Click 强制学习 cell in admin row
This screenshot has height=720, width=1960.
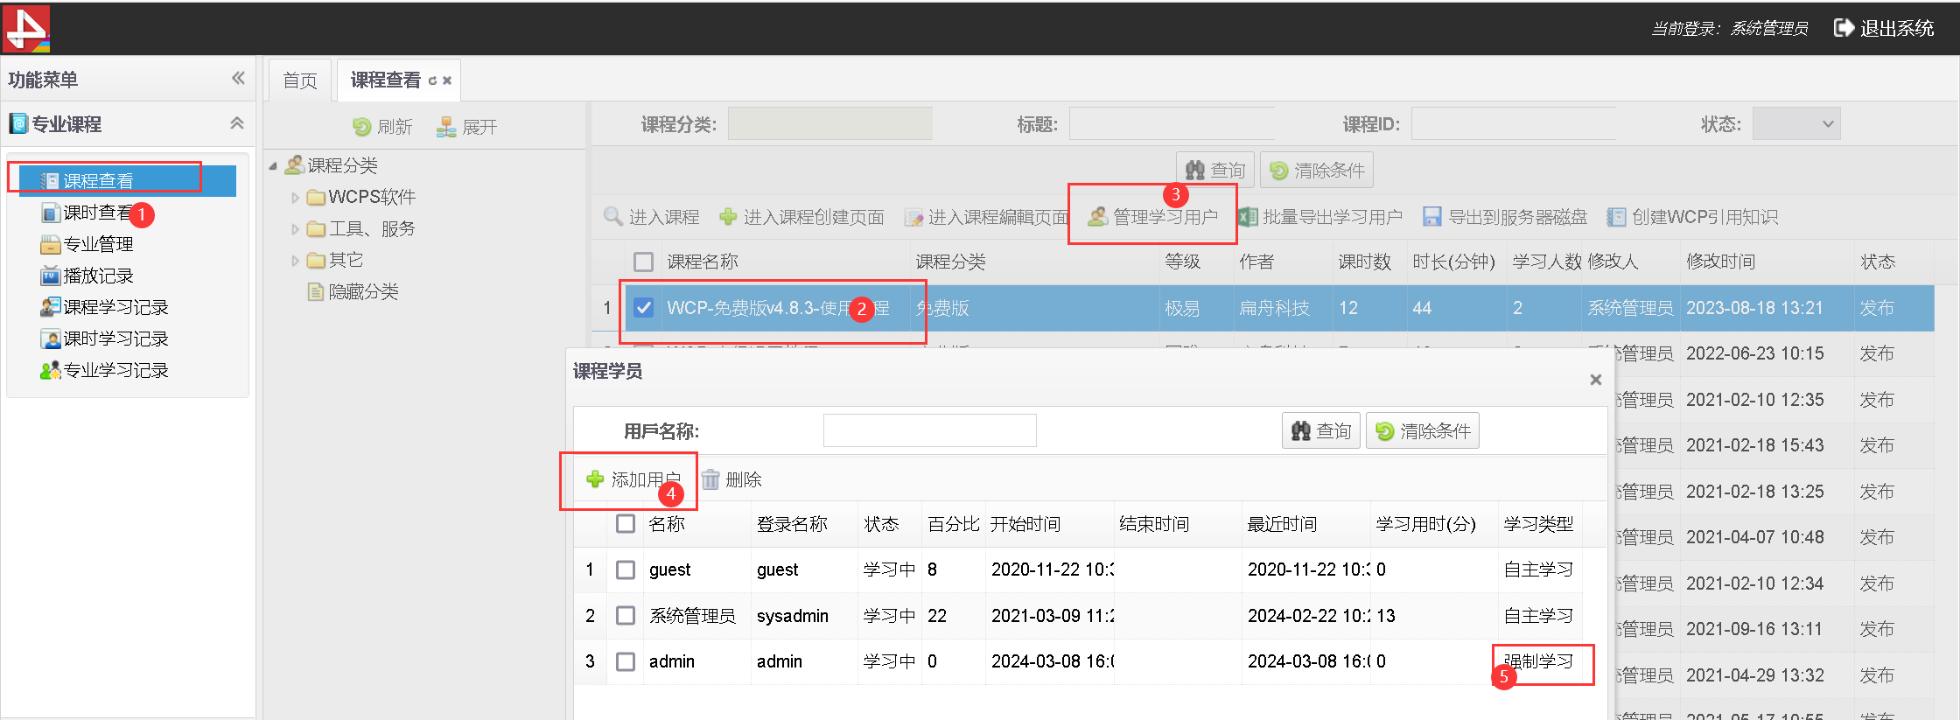pos(1539,662)
